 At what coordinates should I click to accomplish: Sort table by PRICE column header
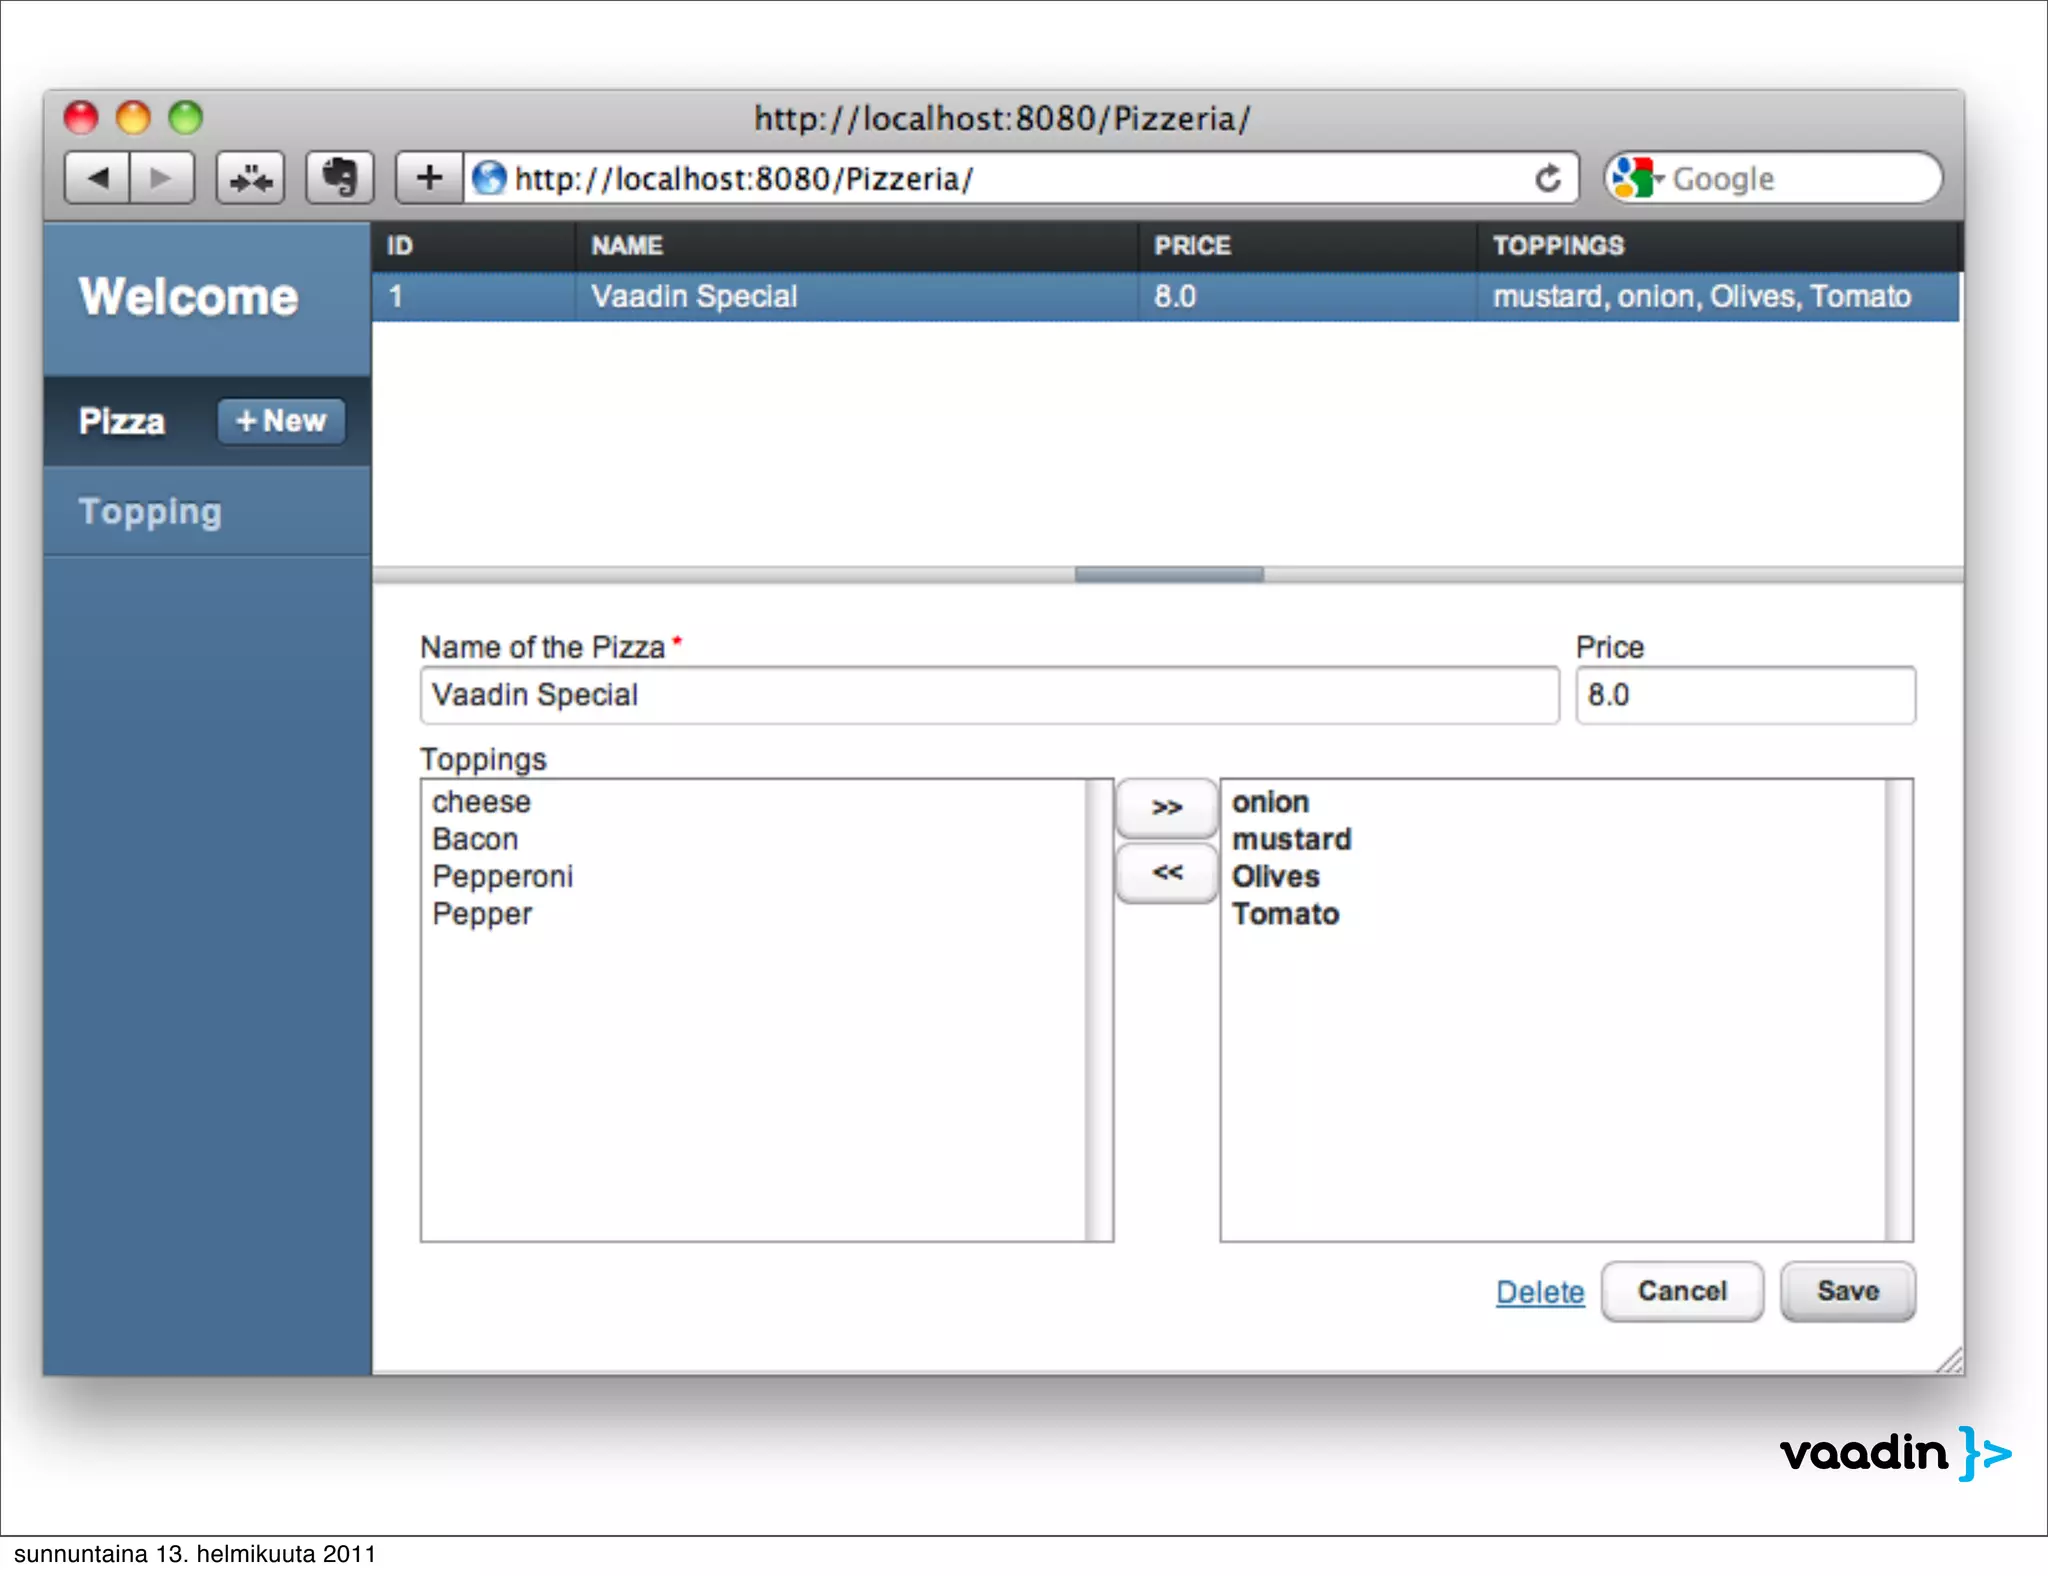click(1307, 246)
